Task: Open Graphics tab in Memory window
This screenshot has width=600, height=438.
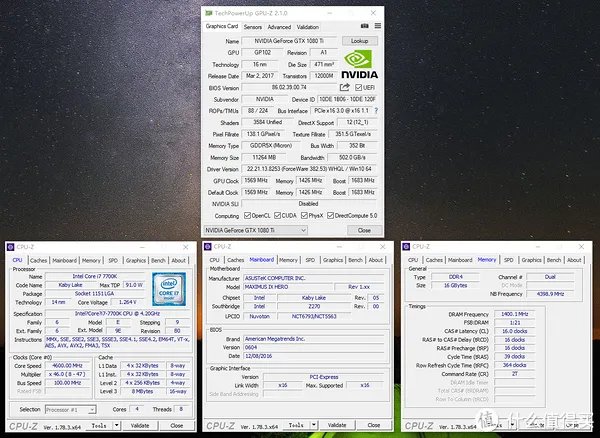Action: click(532, 260)
